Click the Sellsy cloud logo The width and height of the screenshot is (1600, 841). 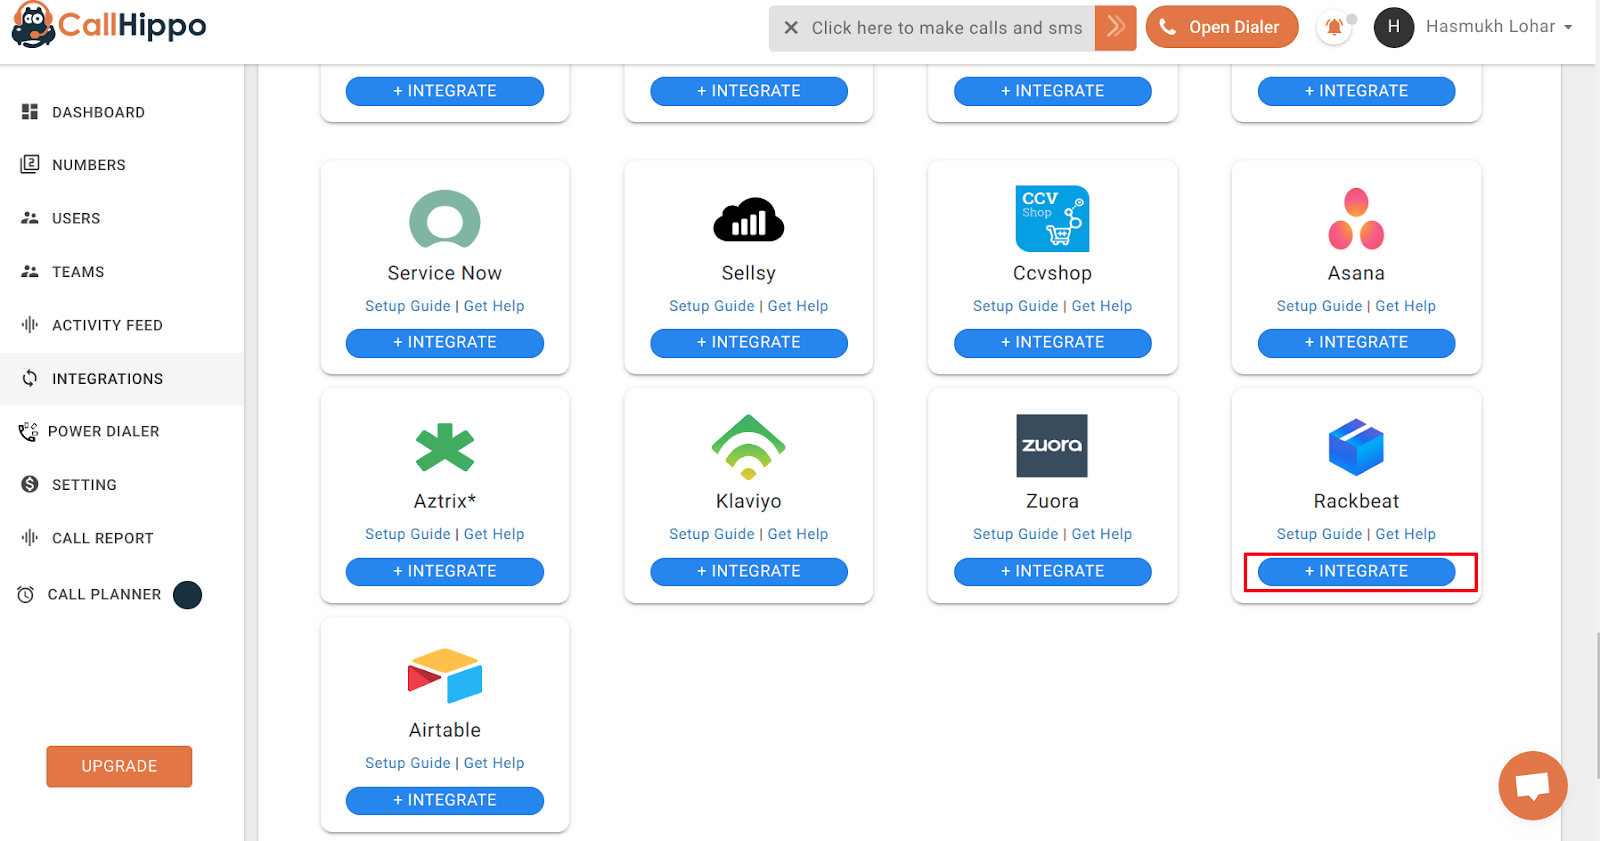(749, 220)
